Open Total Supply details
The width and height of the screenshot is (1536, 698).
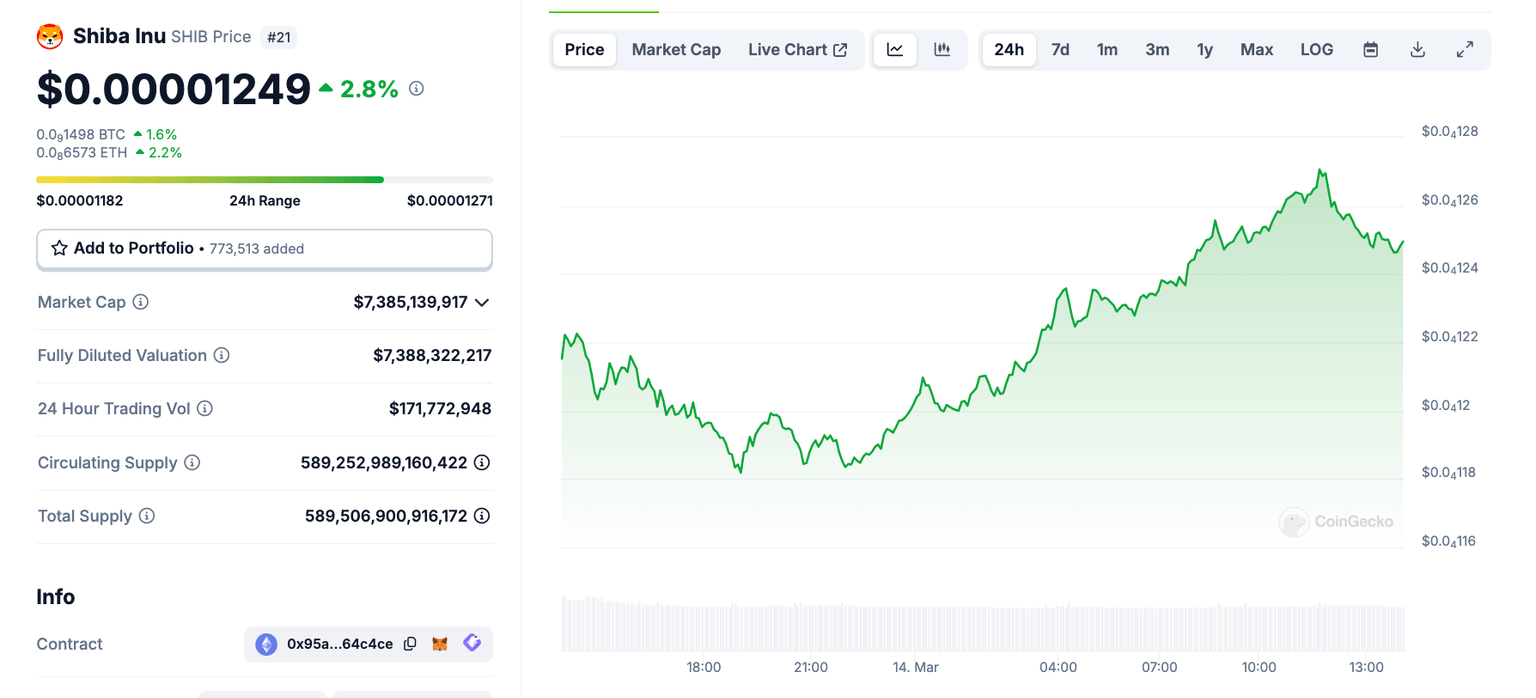pos(147,516)
